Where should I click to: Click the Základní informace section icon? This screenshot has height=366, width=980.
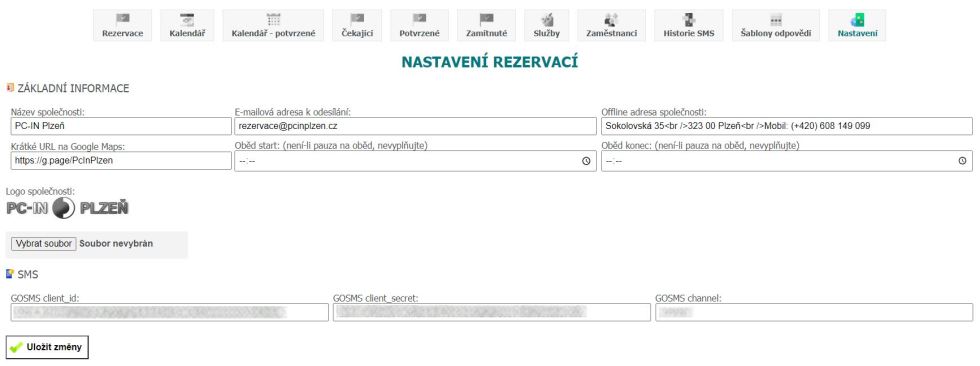click(x=9, y=88)
